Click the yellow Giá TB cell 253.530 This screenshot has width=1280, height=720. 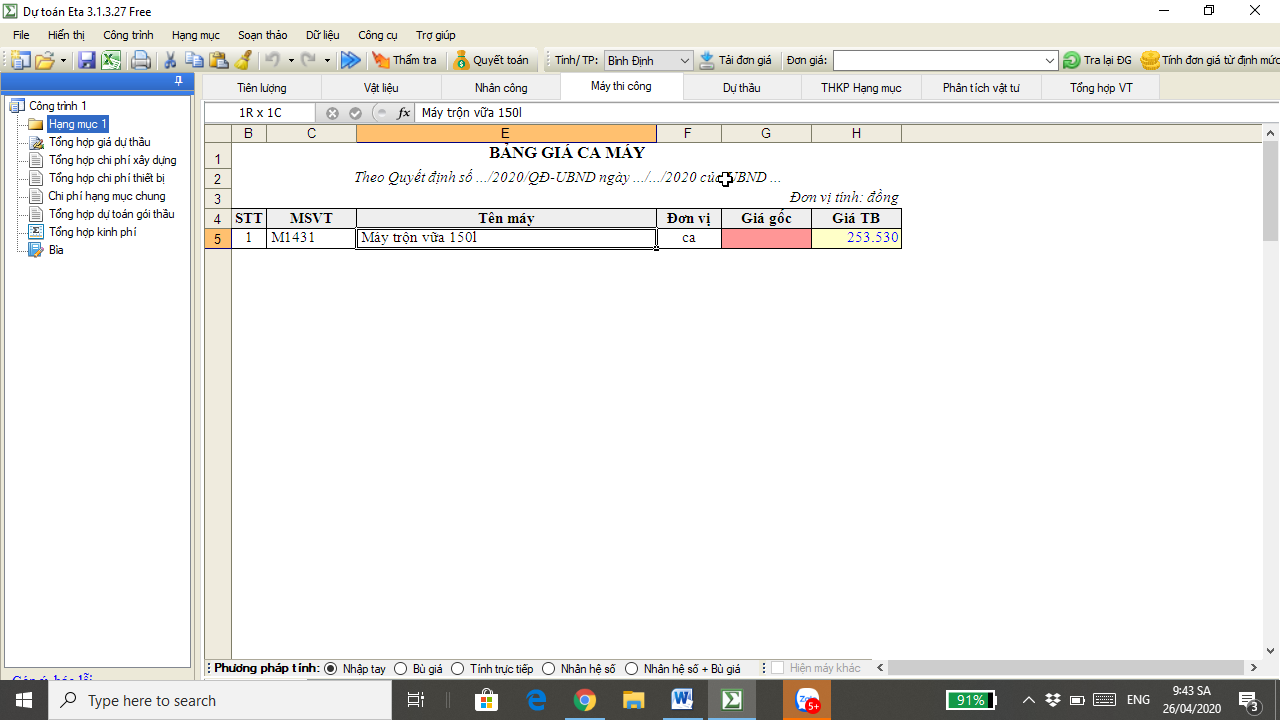coord(857,238)
